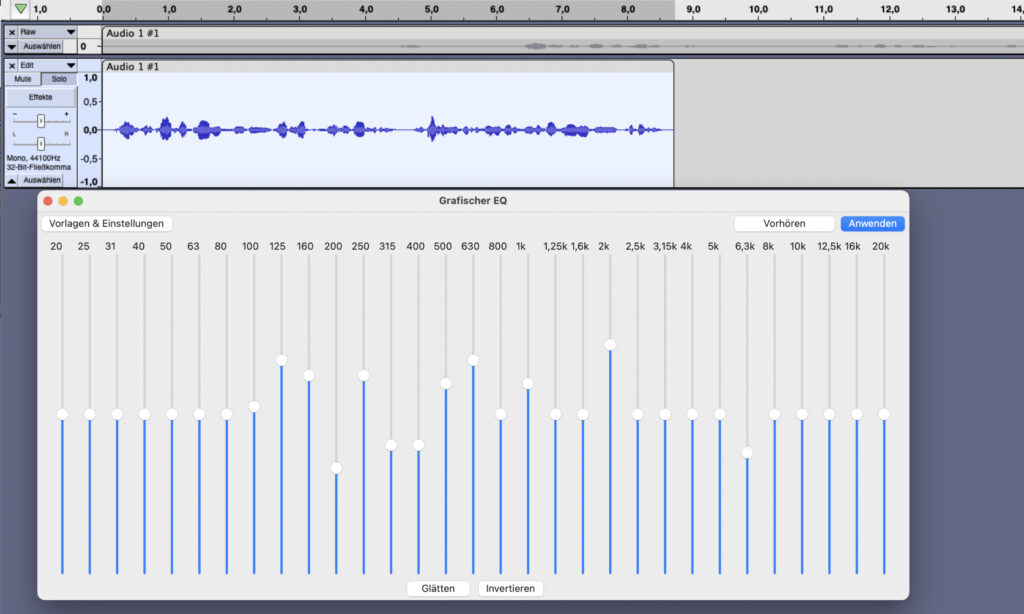The image size is (1024, 614).
Task: Click the 20 Hz band slider knob
Action: click(63, 414)
